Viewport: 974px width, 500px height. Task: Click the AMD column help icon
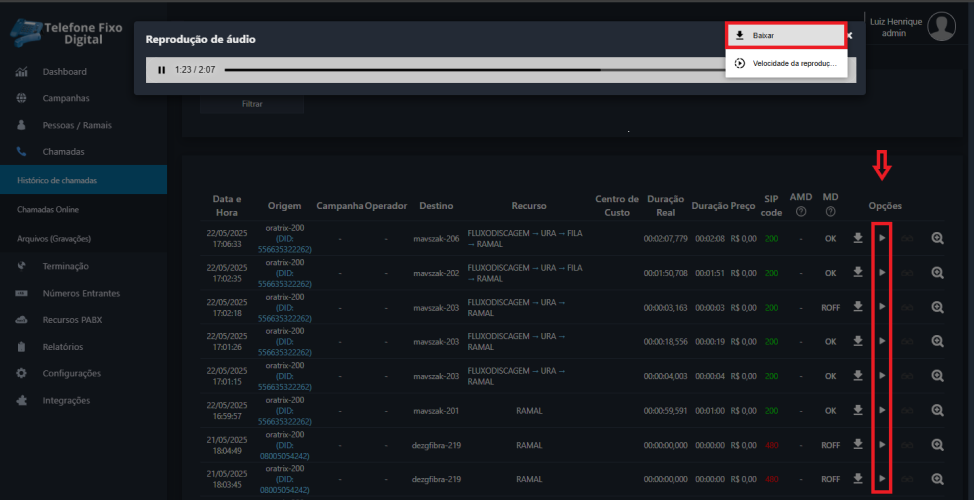point(801,211)
